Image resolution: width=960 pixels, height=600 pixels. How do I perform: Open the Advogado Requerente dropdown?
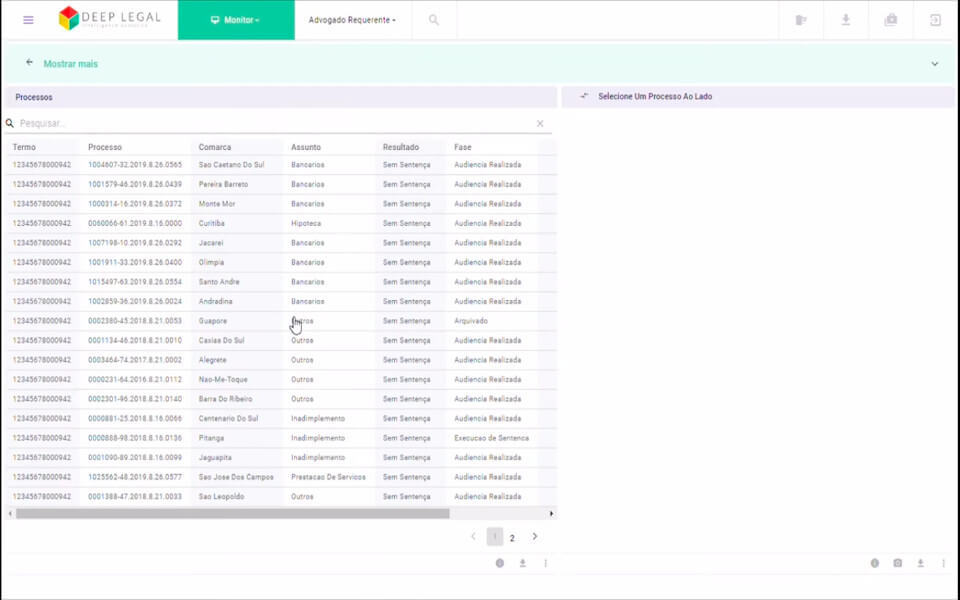click(352, 20)
